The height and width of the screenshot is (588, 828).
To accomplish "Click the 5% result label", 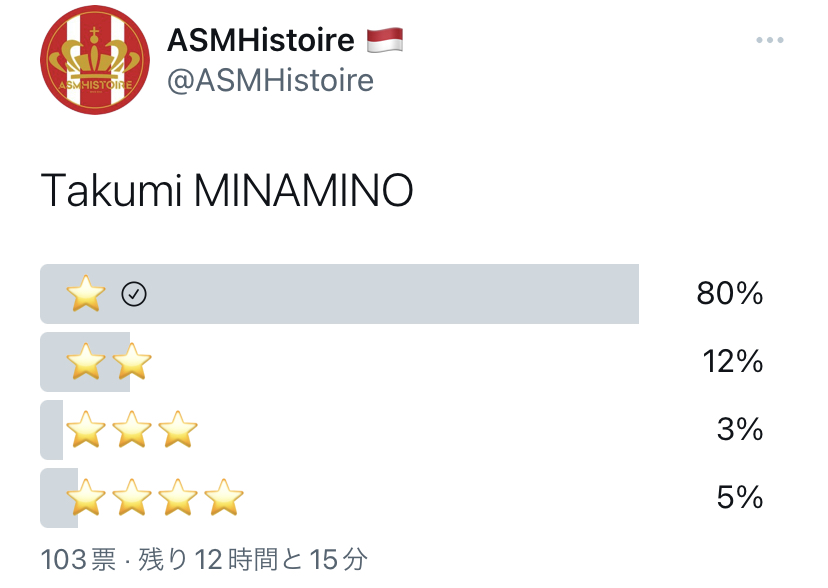I will pyautogui.click(x=740, y=497).
